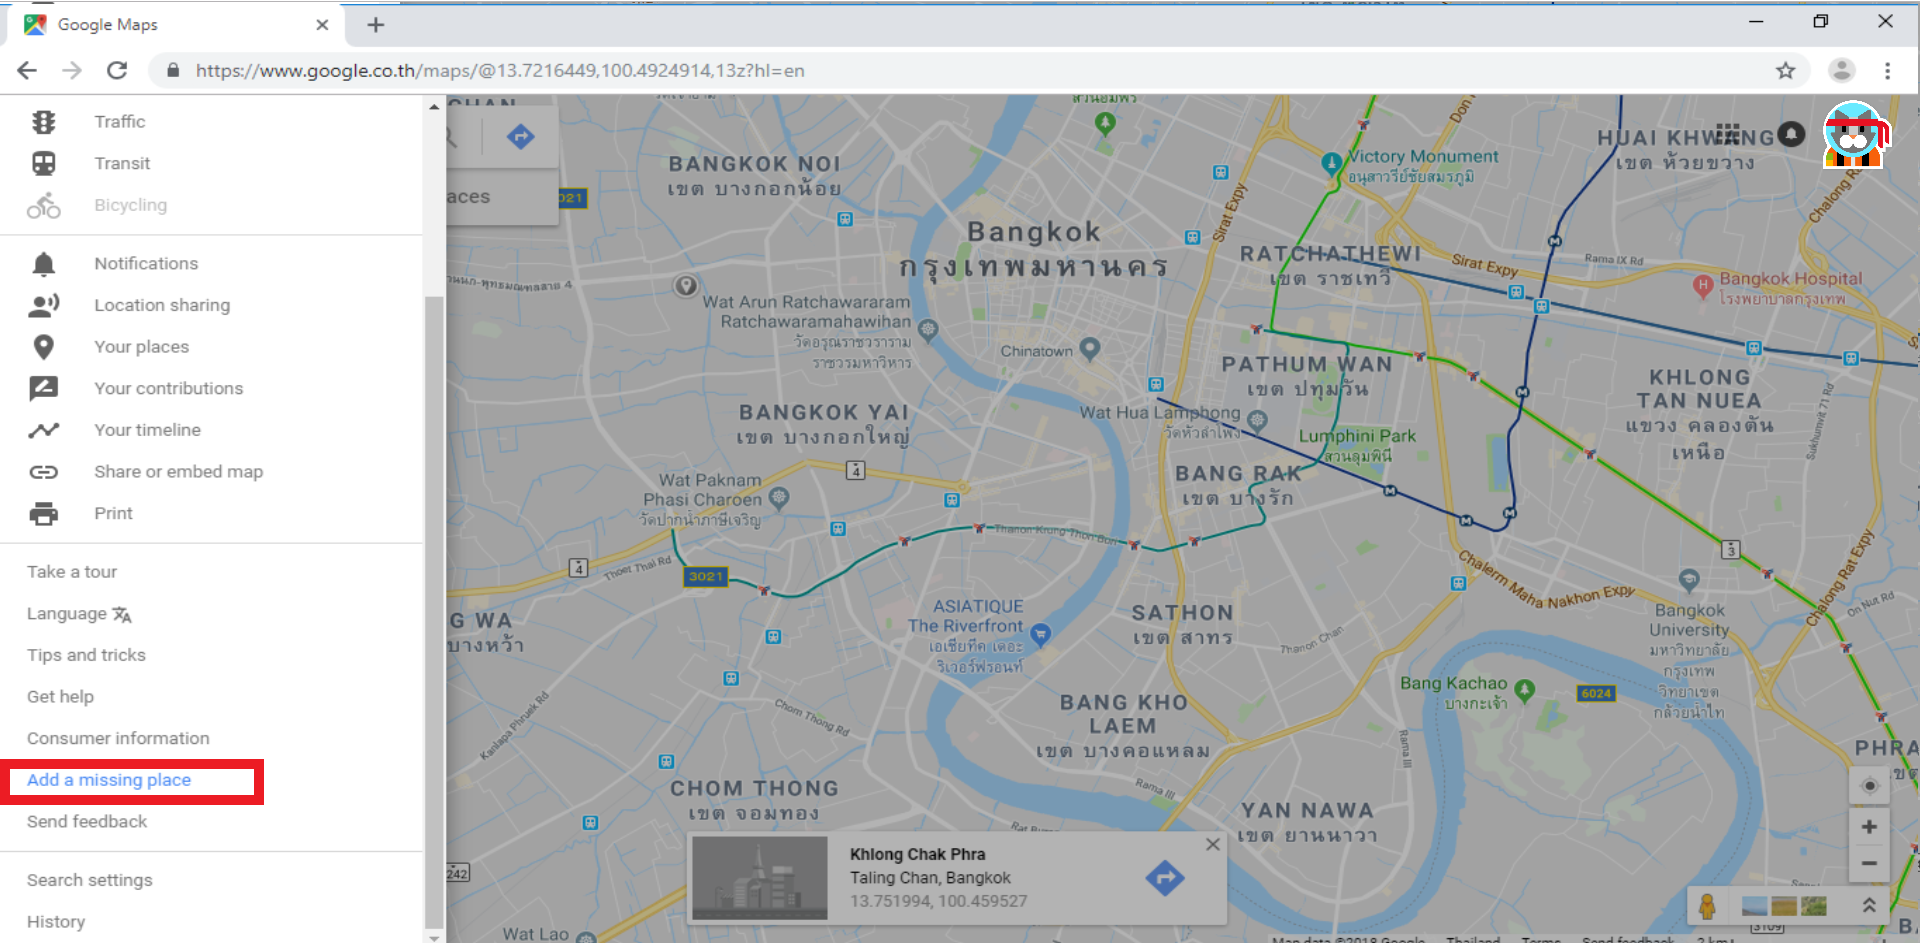Click the Wat Paknam Phasi Charoen marker
This screenshot has height=943, width=1920.
click(779, 497)
